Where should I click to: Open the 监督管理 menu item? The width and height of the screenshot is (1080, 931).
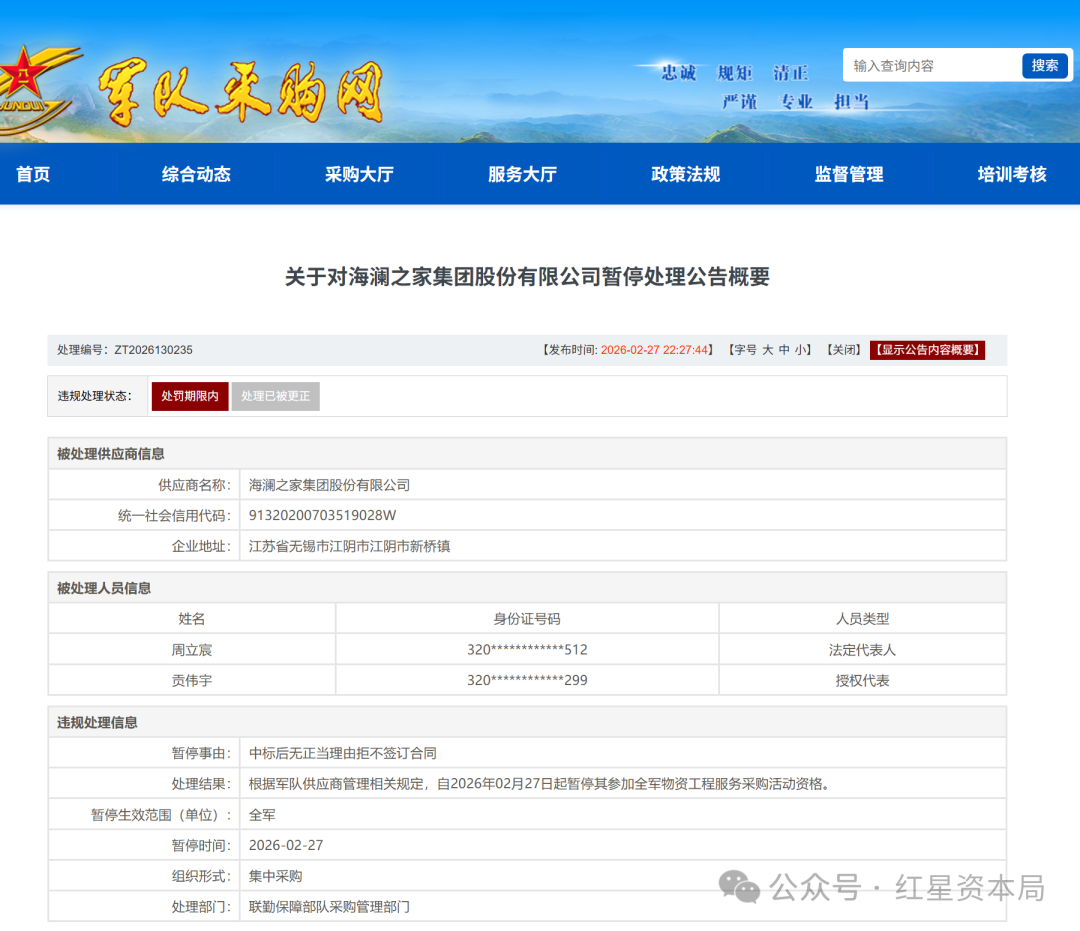click(849, 174)
